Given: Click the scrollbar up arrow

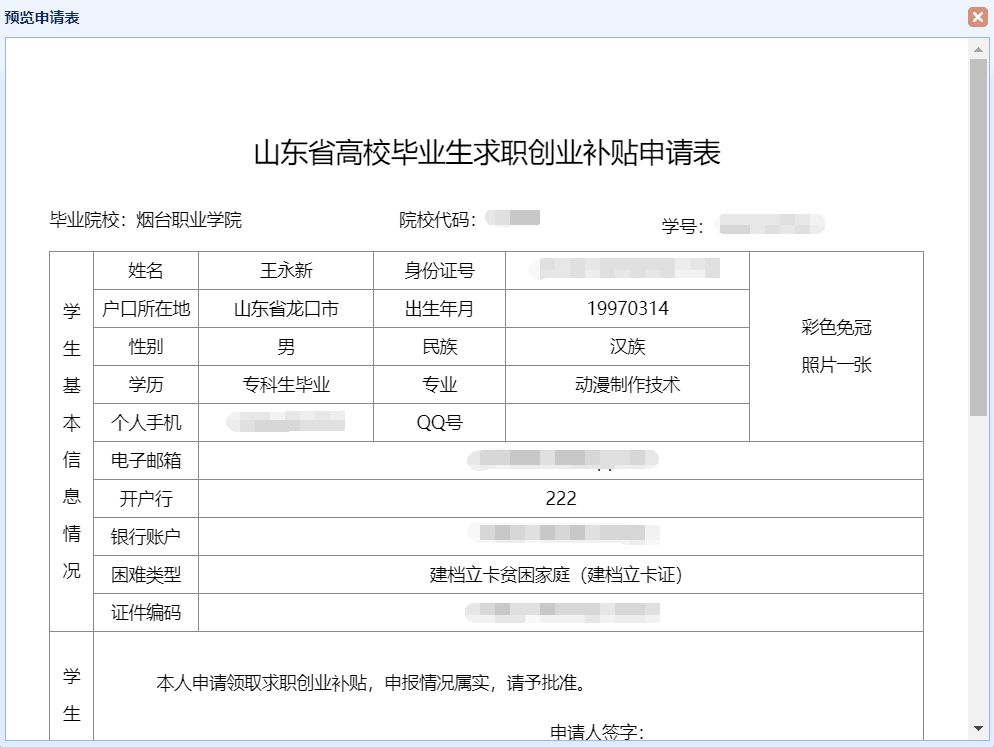Looking at the screenshot, I should [978, 48].
